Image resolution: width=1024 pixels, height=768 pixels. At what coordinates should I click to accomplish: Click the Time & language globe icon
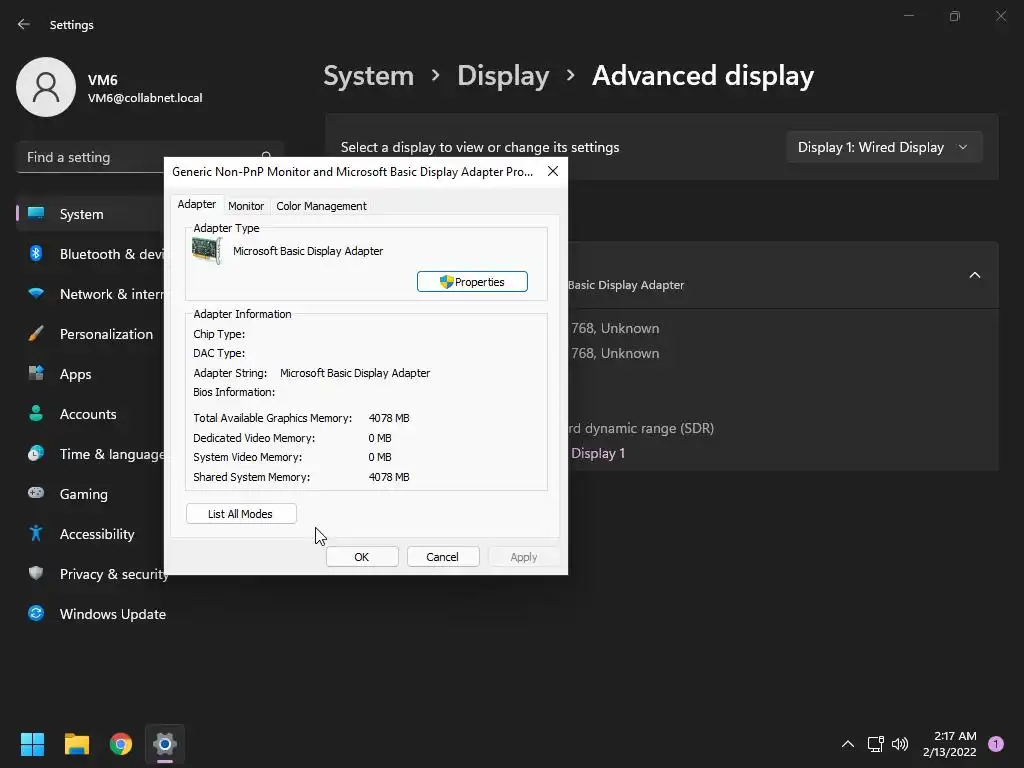pyautogui.click(x=36, y=453)
